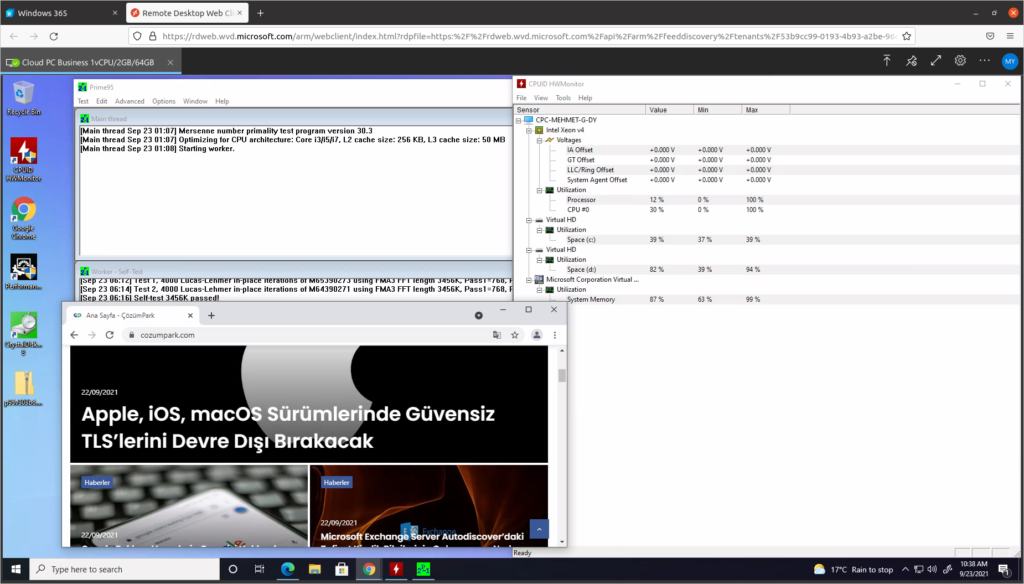Click the Windows Start button
Viewport: 1024px width, 584px height.
(x=16, y=570)
